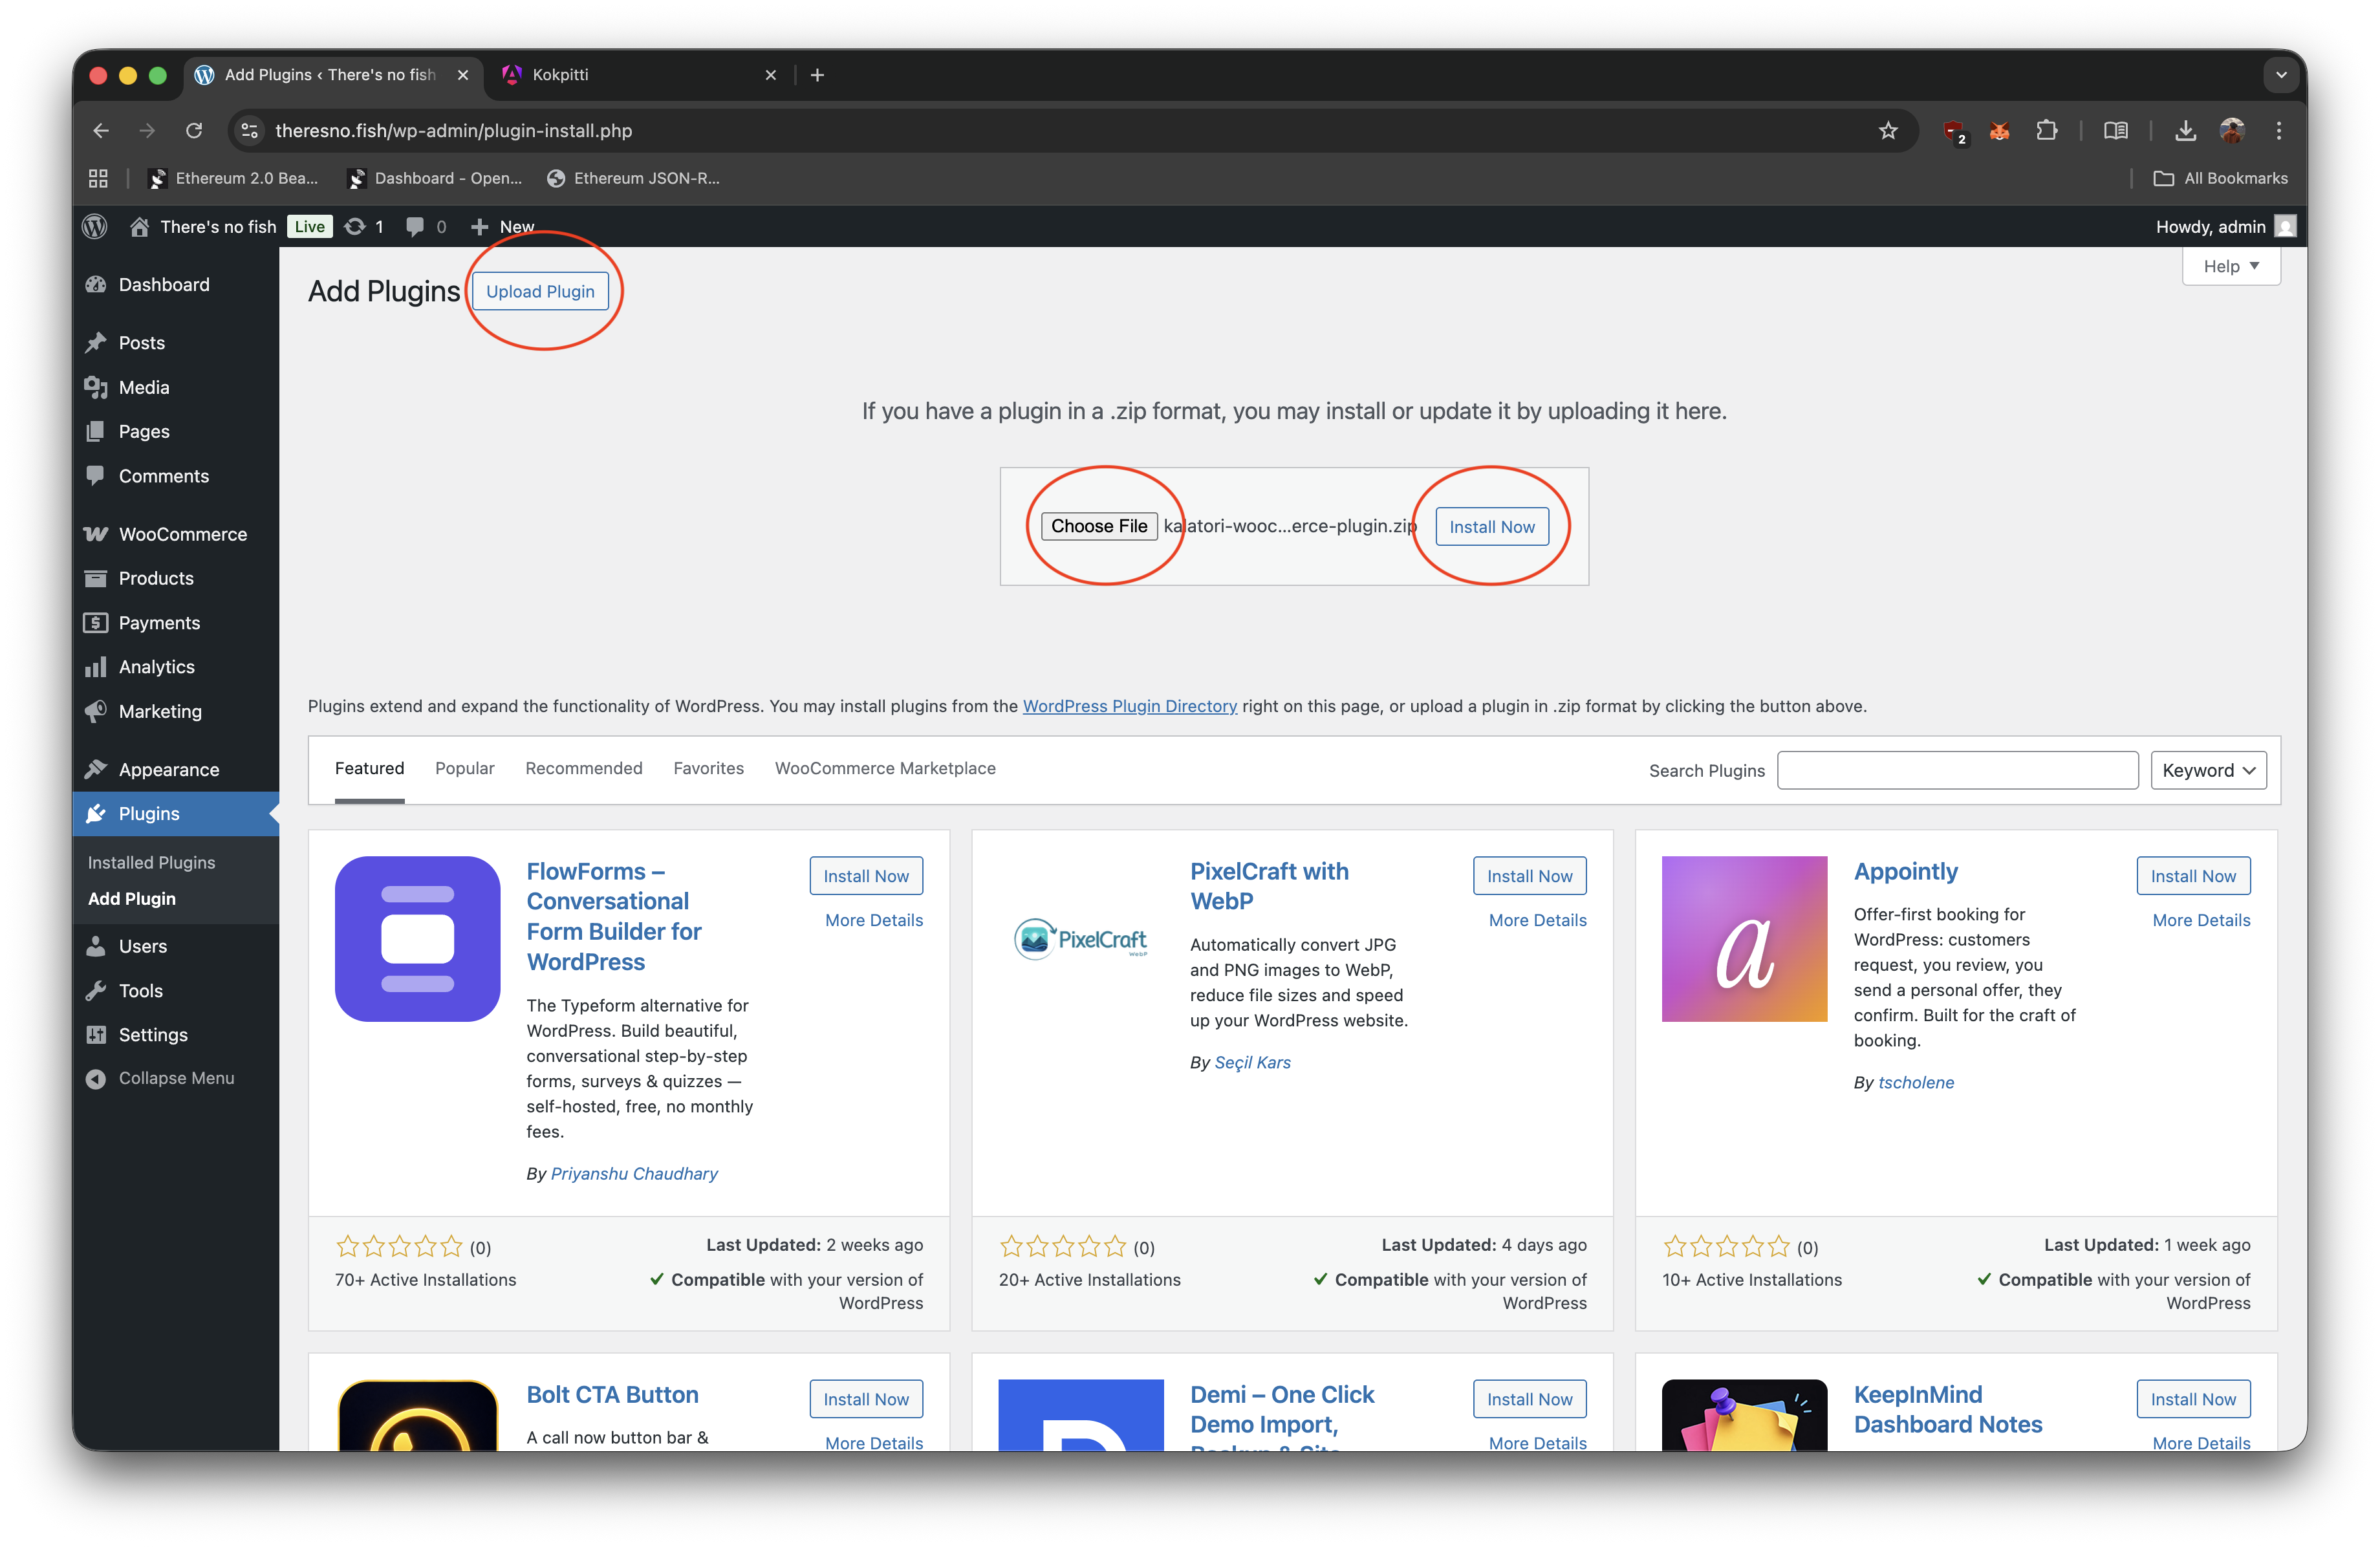The image size is (2380, 1547).
Task: Open the WordPress Plugin Directory link
Action: pos(1129,706)
